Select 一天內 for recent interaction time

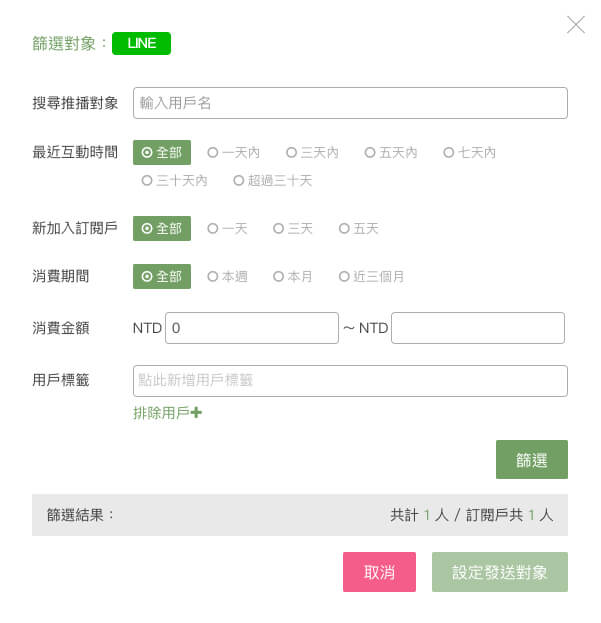233,153
